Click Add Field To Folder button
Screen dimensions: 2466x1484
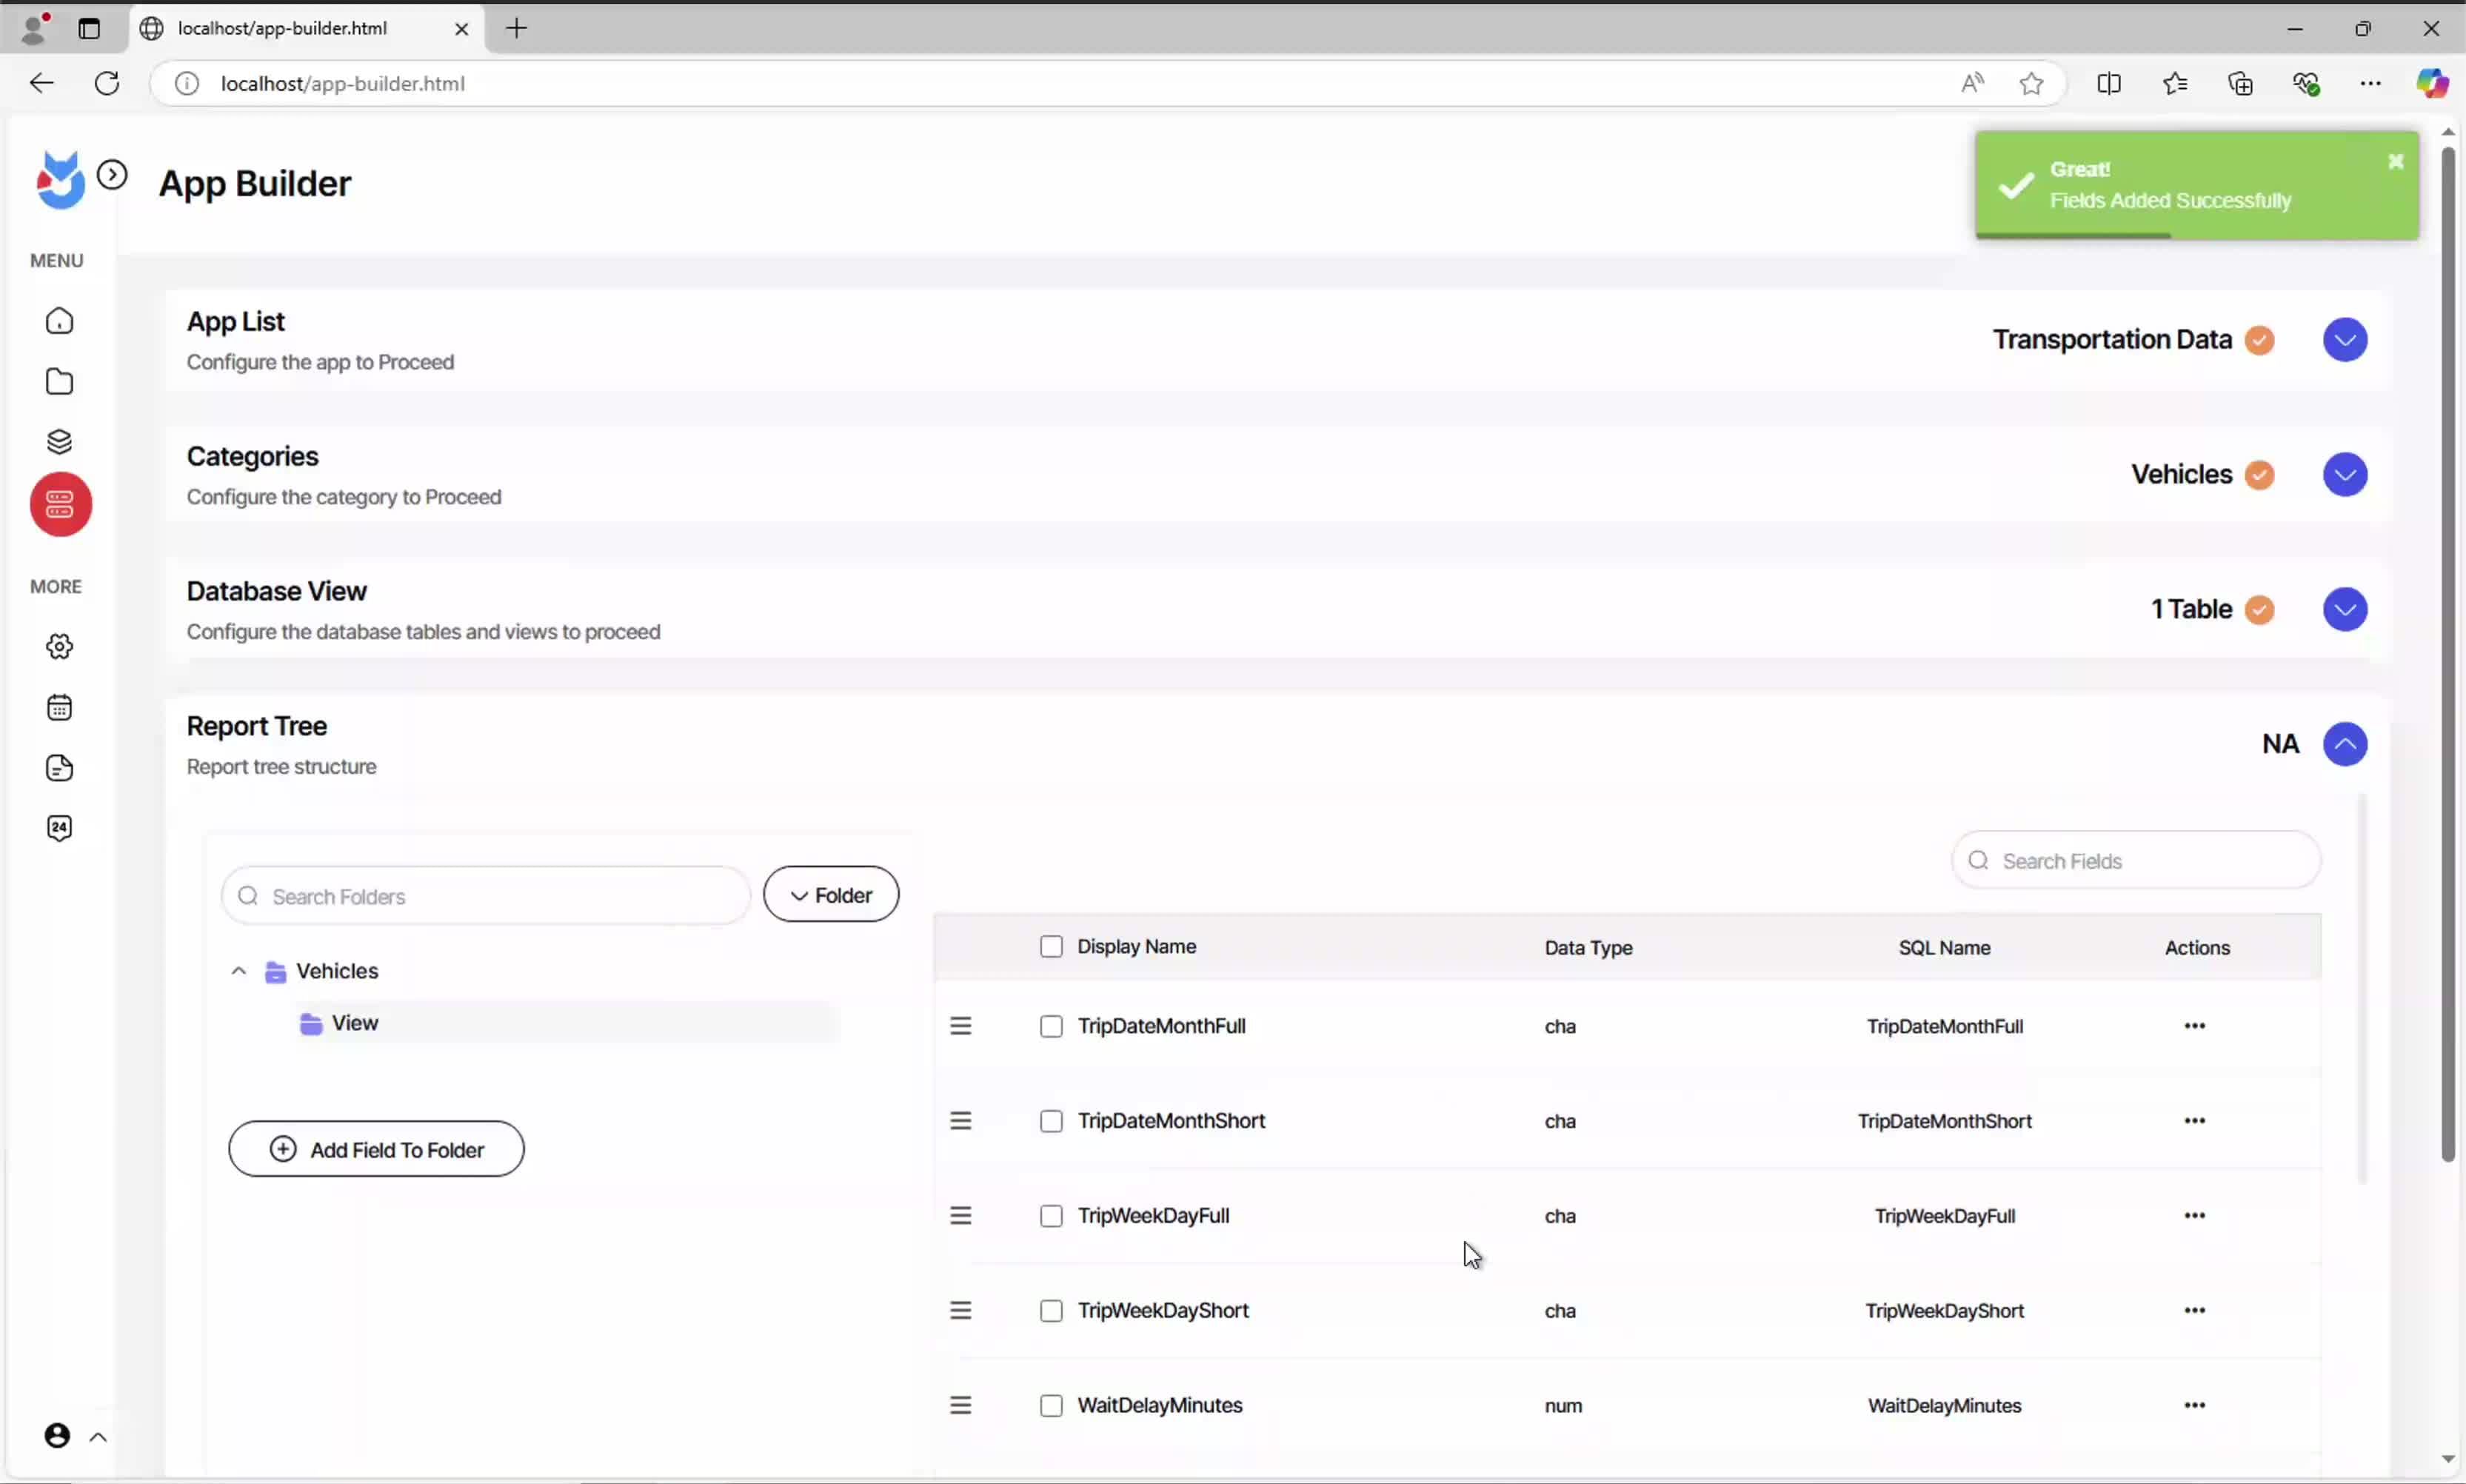[x=376, y=1150]
